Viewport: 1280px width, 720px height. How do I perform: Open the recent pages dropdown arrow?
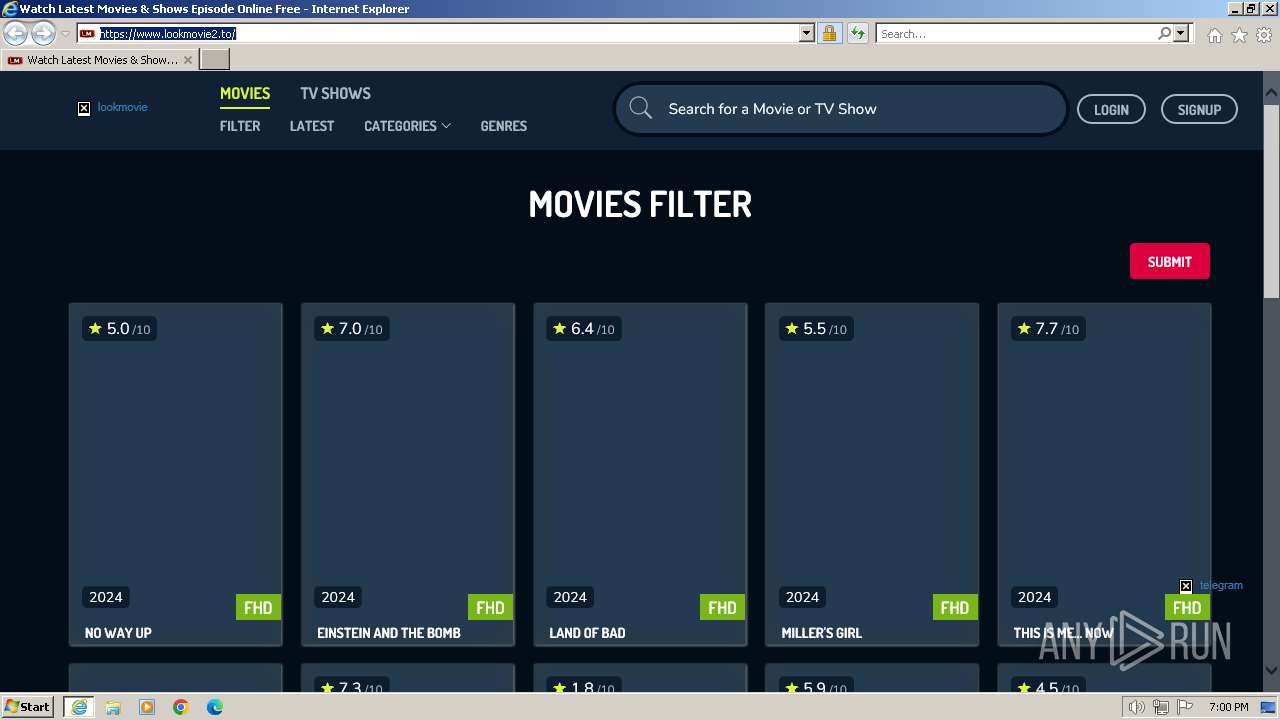click(x=65, y=33)
